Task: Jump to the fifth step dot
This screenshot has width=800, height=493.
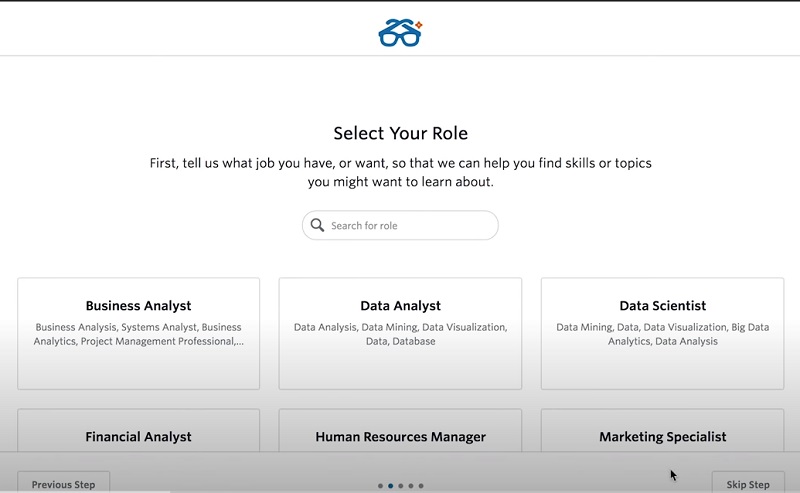Action: point(421,486)
